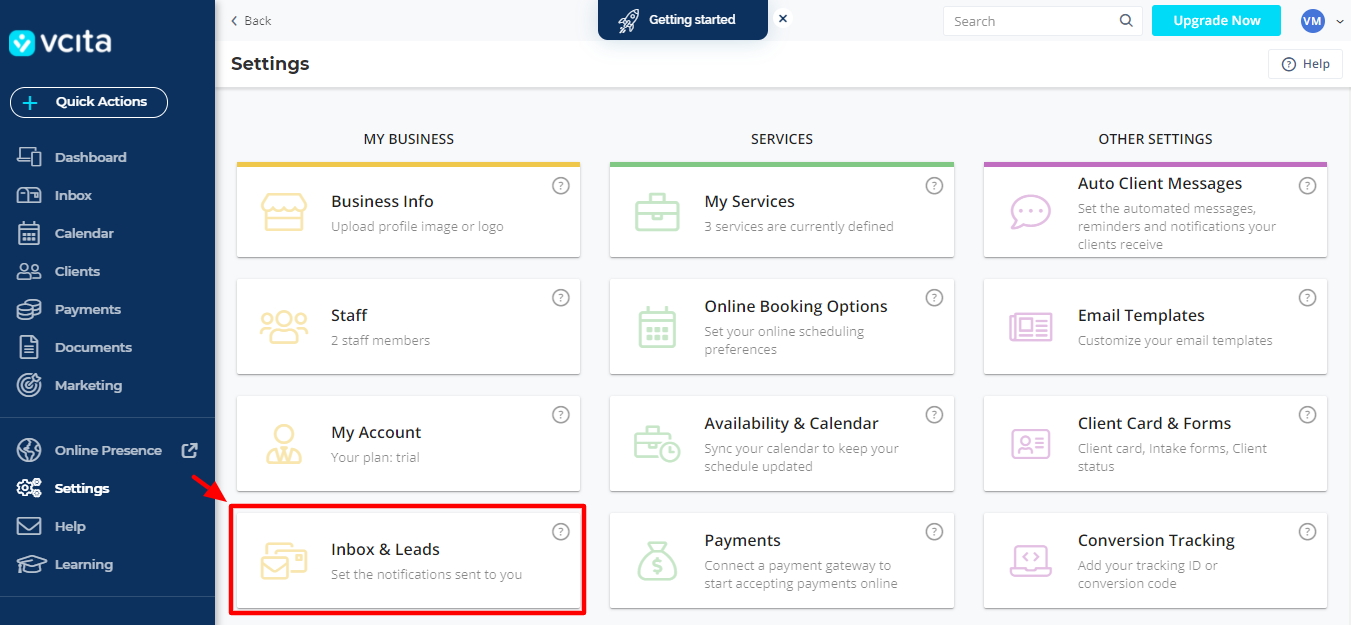Open the Conversion Tracking card

1155,560
